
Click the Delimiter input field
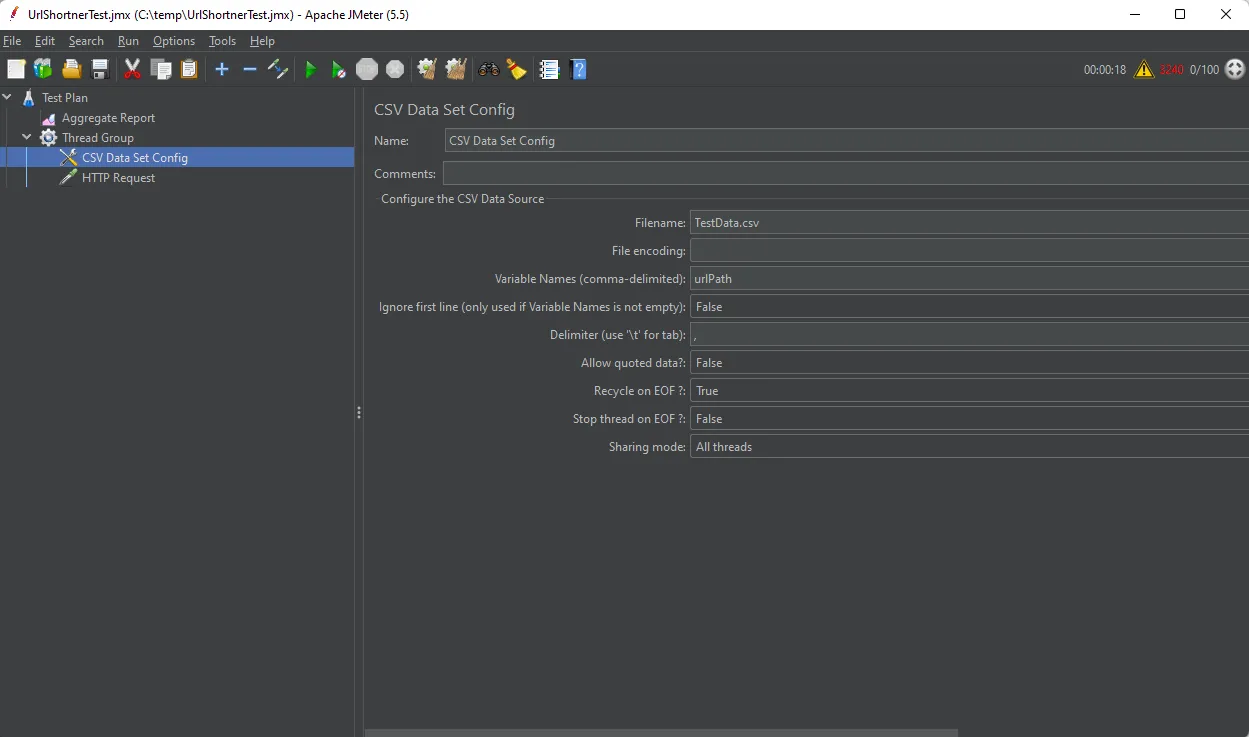click(969, 335)
